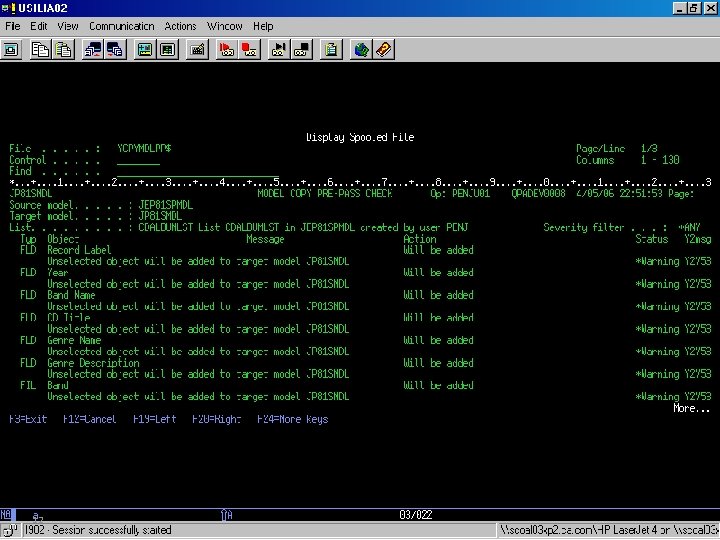Screen dimensions: 720x540
Task: Click the F12=Cancel function key
Action: tap(90, 419)
